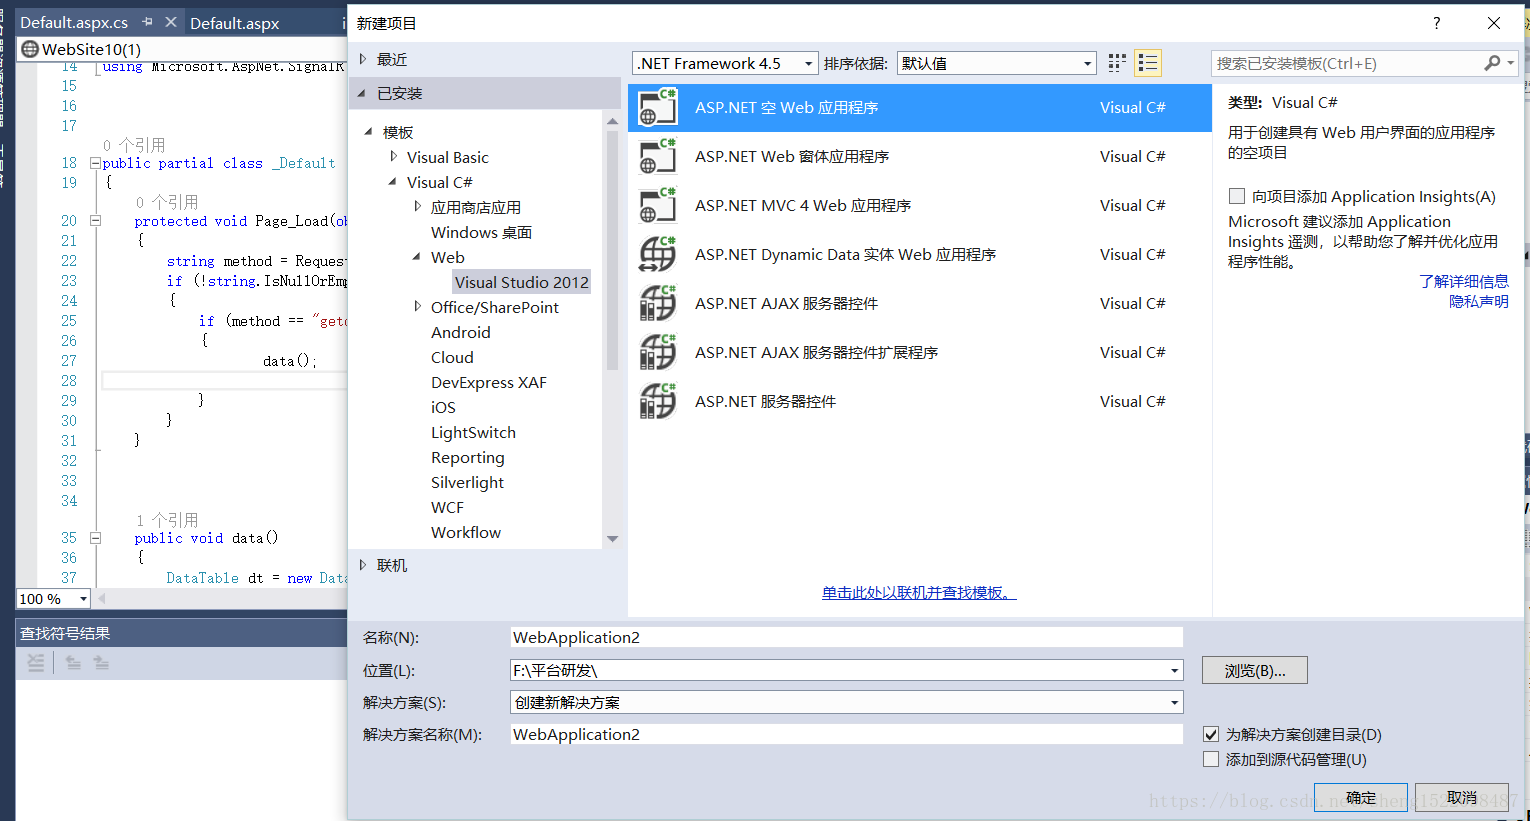Select iOS template category

point(443,407)
